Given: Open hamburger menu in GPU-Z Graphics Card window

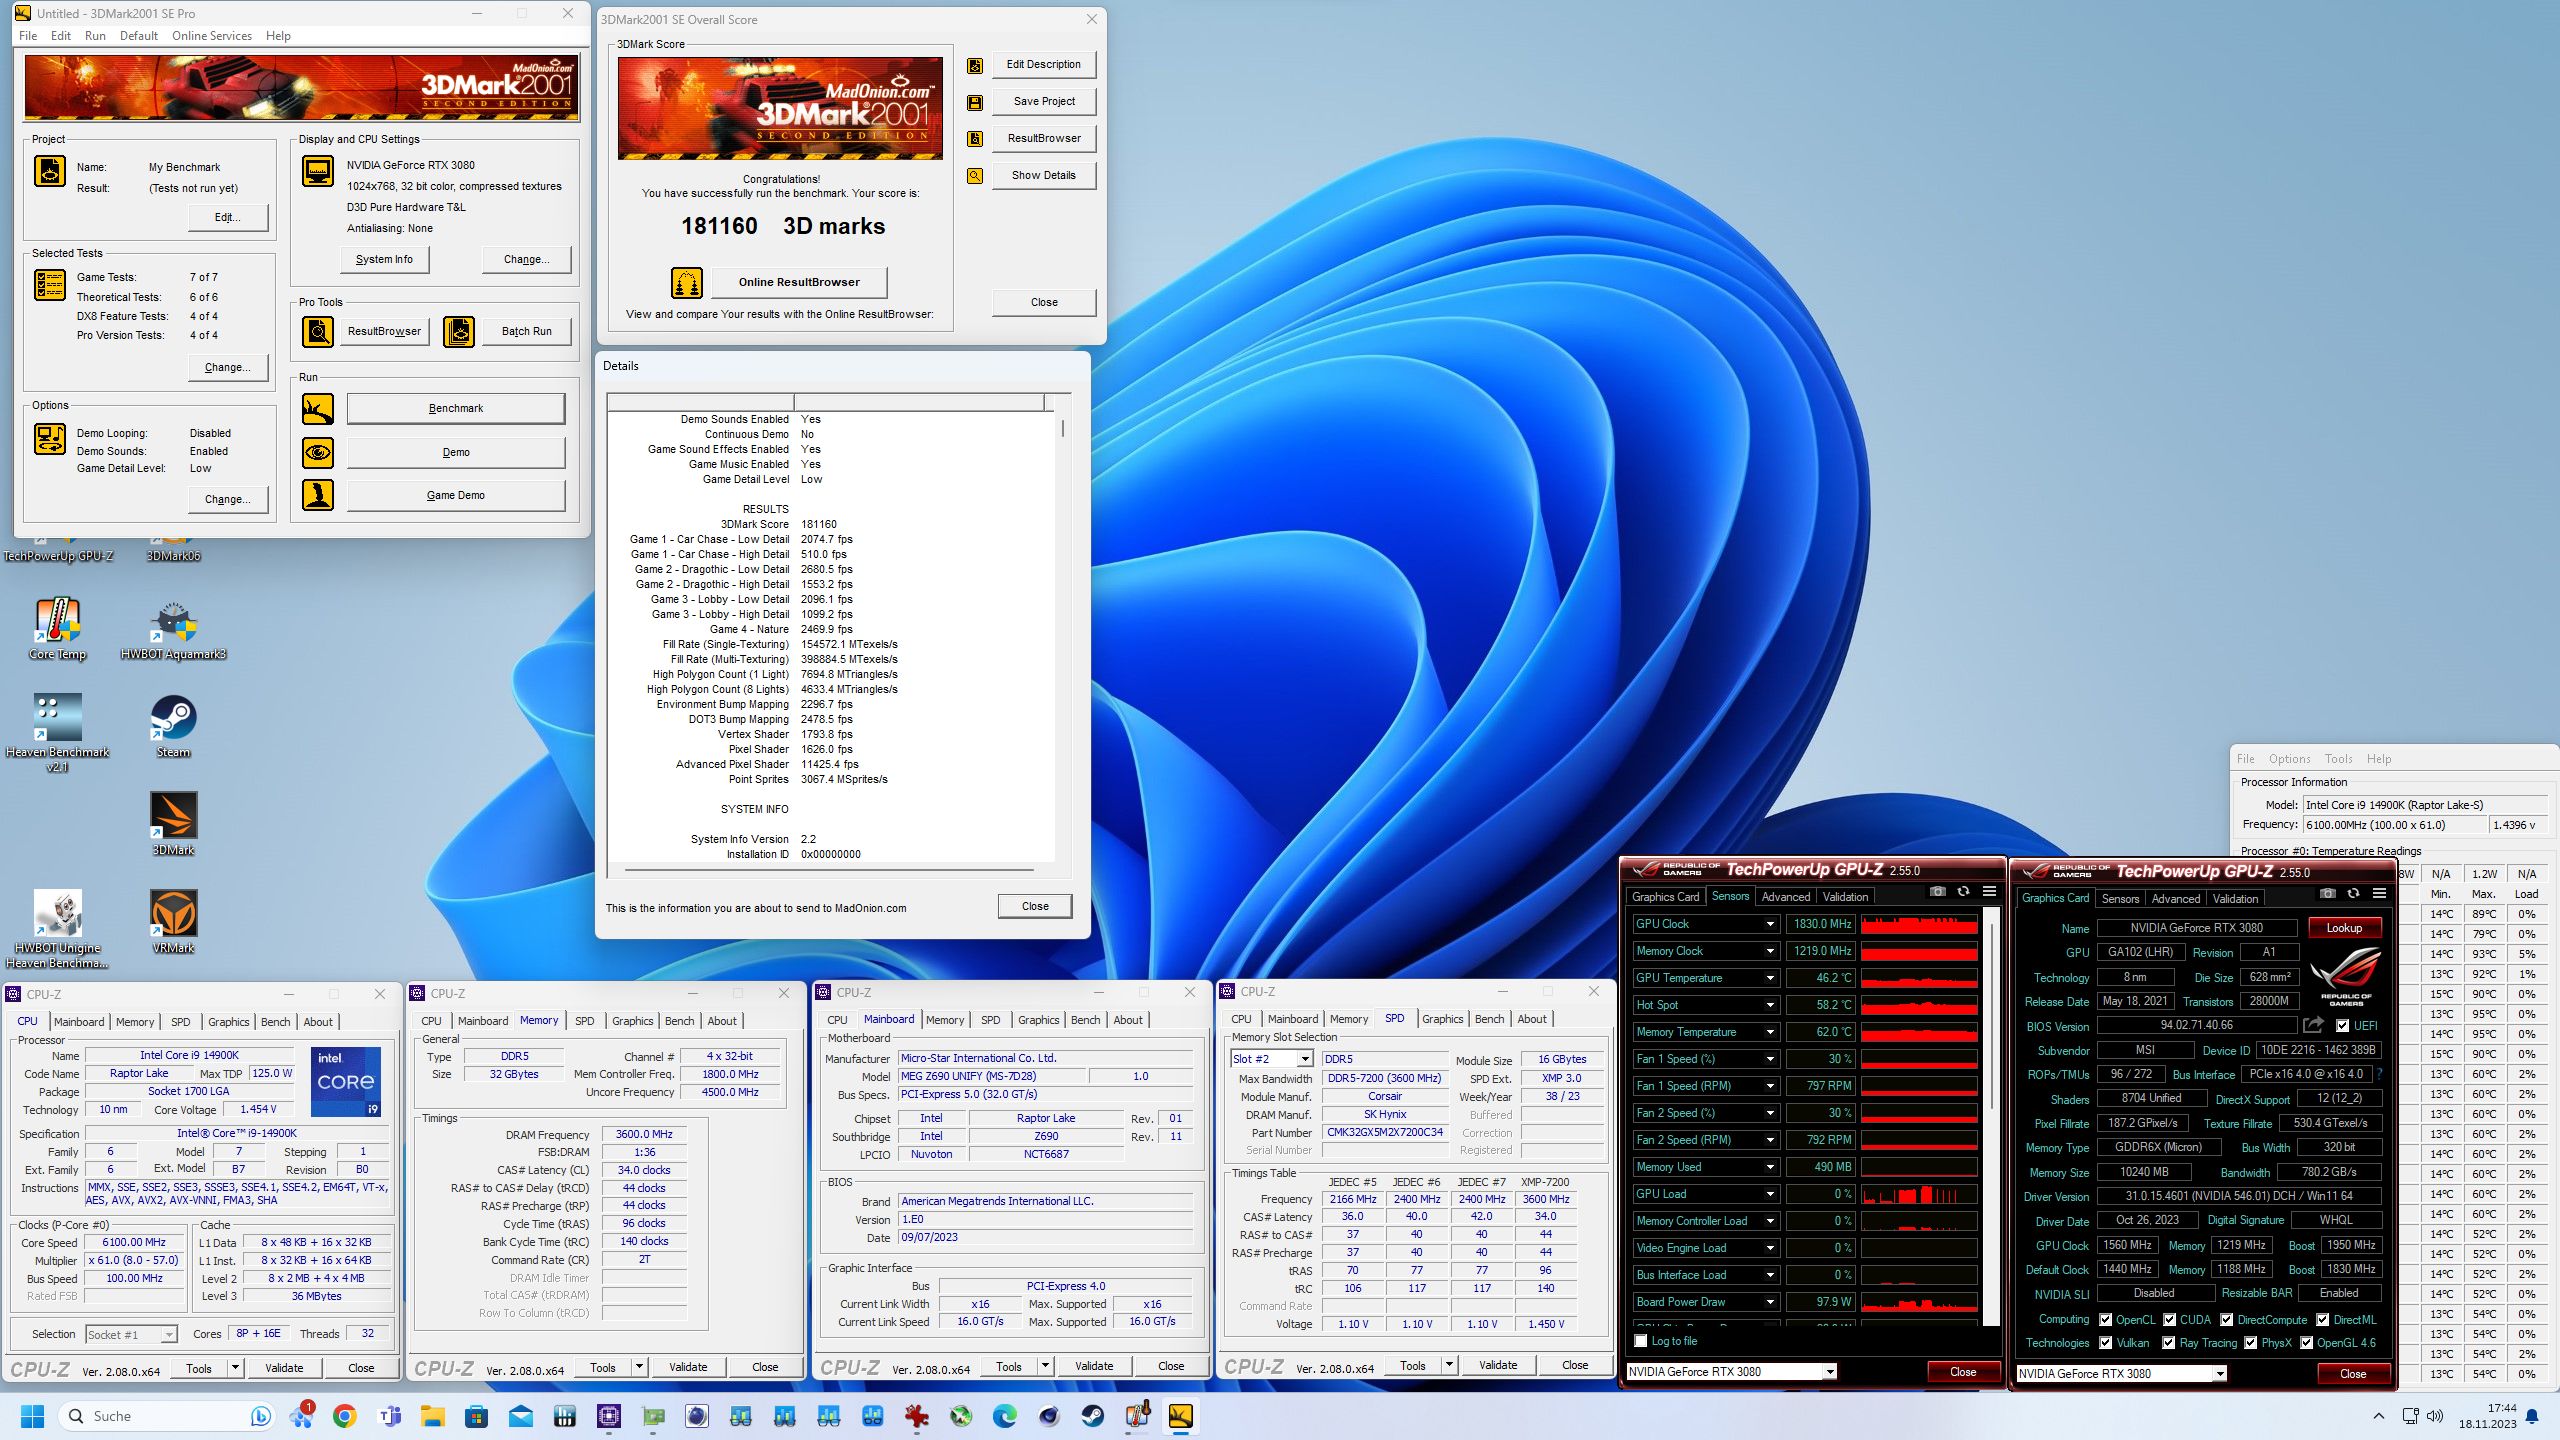Looking at the screenshot, I should click(x=2379, y=894).
